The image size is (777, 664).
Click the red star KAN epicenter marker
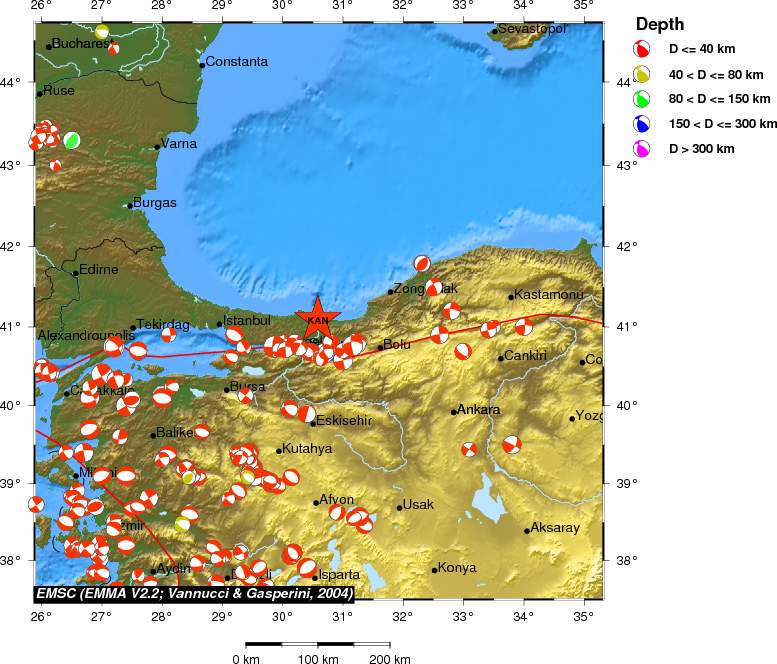[x=317, y=320]
